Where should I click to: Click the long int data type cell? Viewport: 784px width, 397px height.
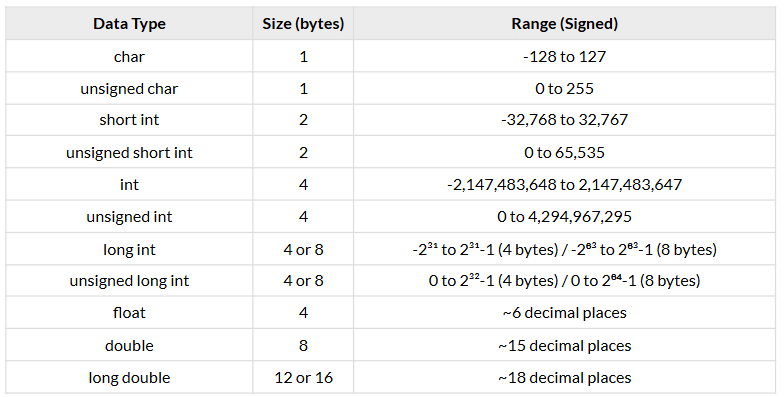pyautogui.click(x=129, y=249)
